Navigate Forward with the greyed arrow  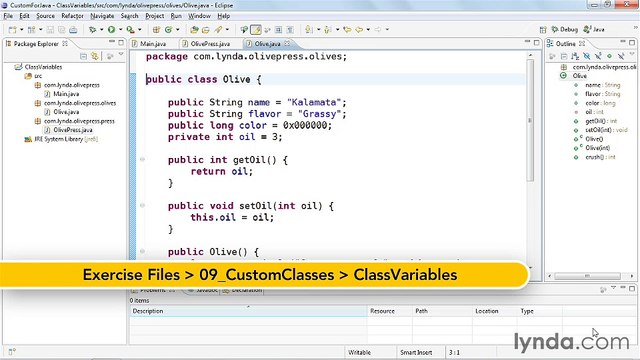(378, 29)
